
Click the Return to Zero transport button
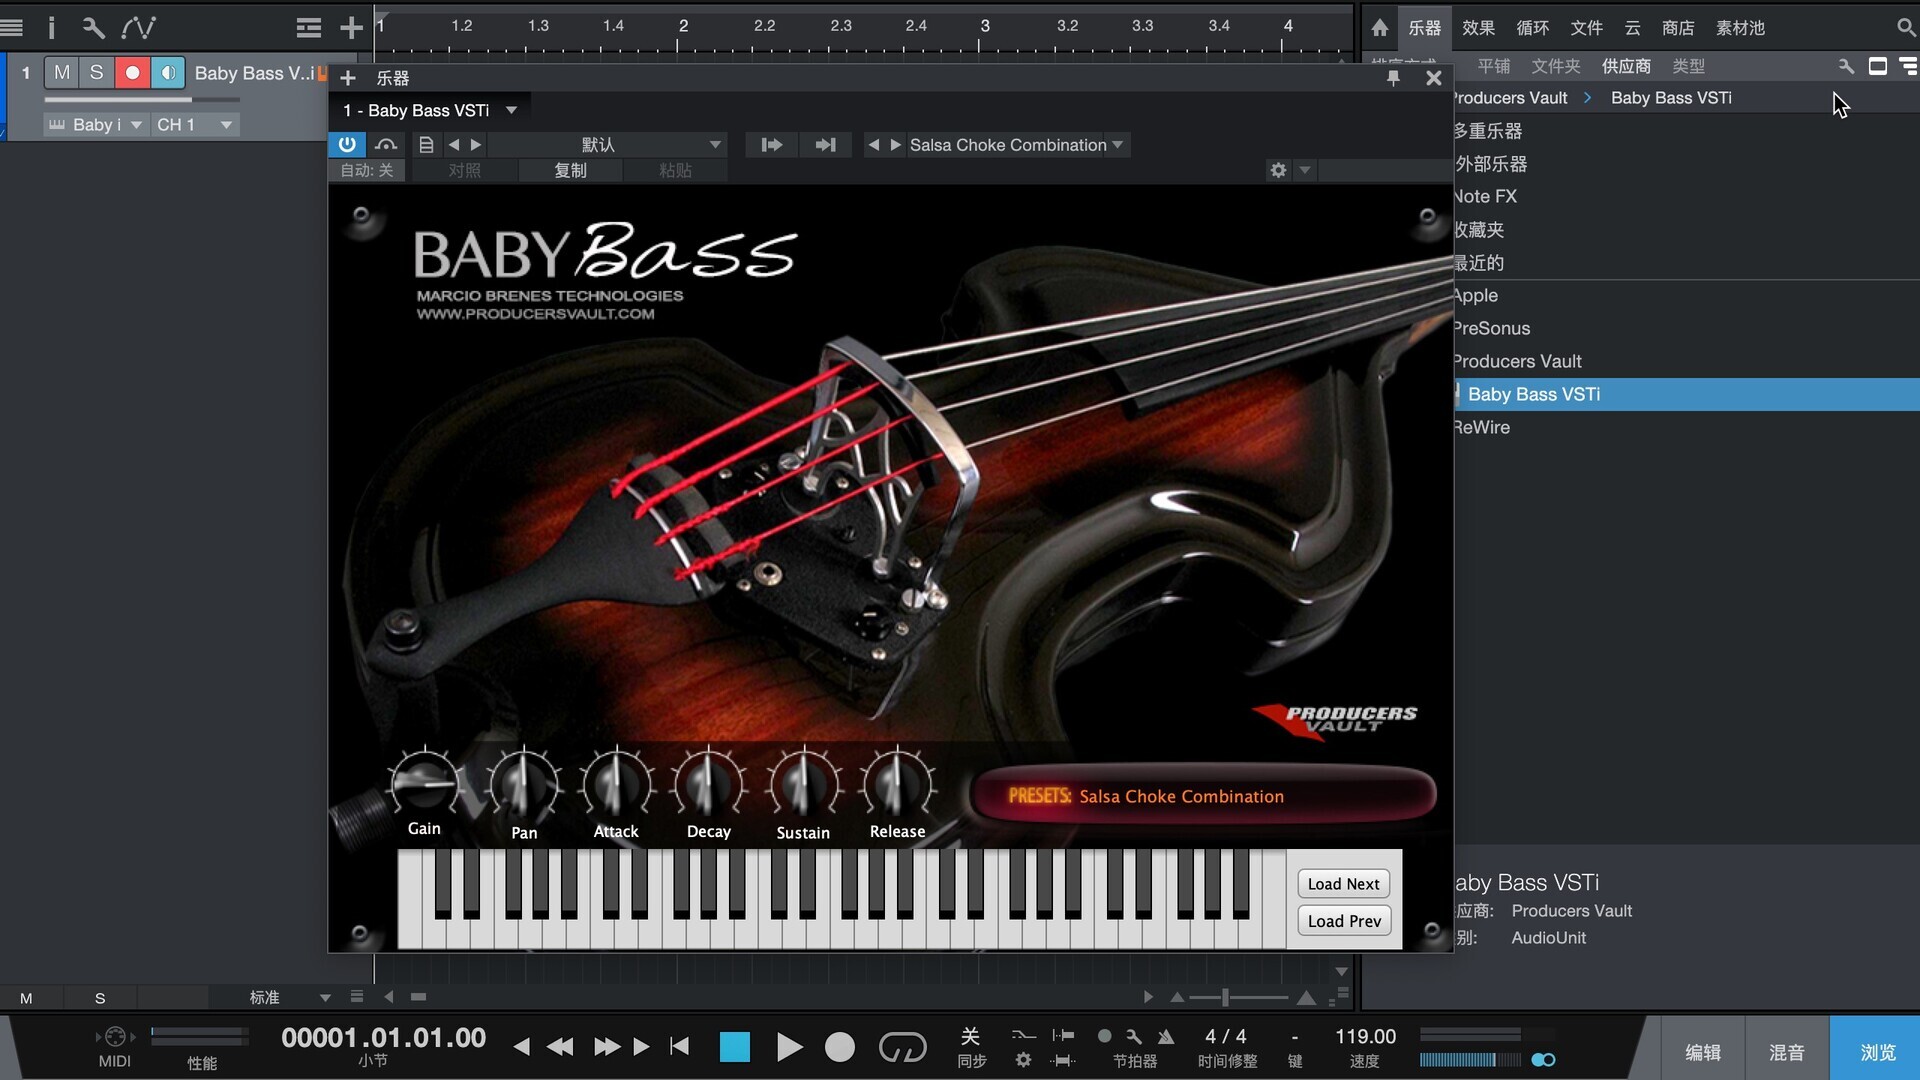(680, 1047)
